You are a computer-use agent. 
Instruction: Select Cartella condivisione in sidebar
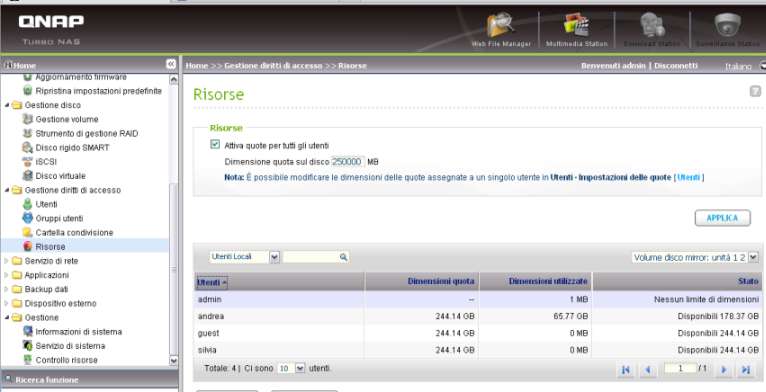pyautogui.click(x=74, y=233)
